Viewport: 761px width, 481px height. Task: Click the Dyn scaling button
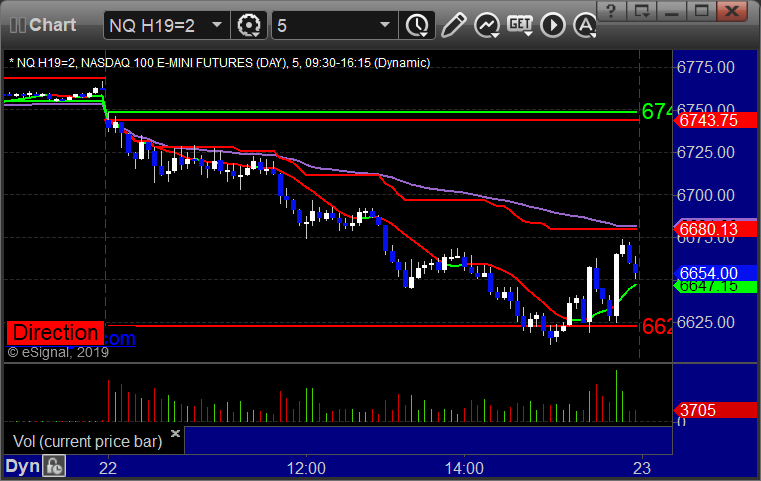[22, 466]
